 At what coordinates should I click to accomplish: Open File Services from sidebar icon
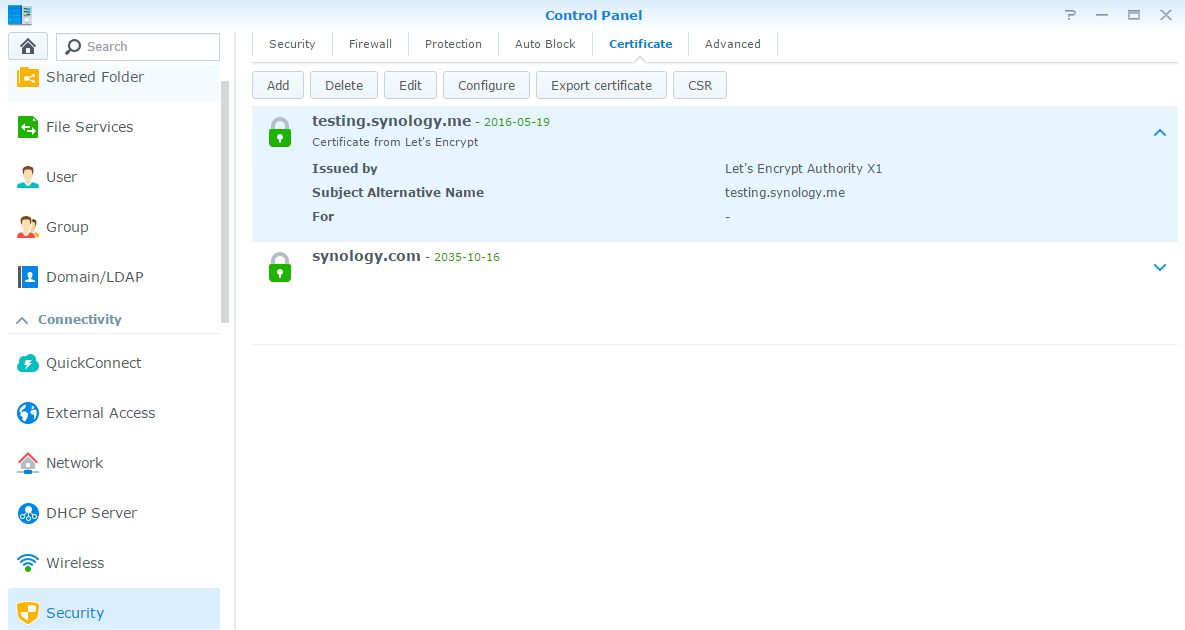(28, 127)
